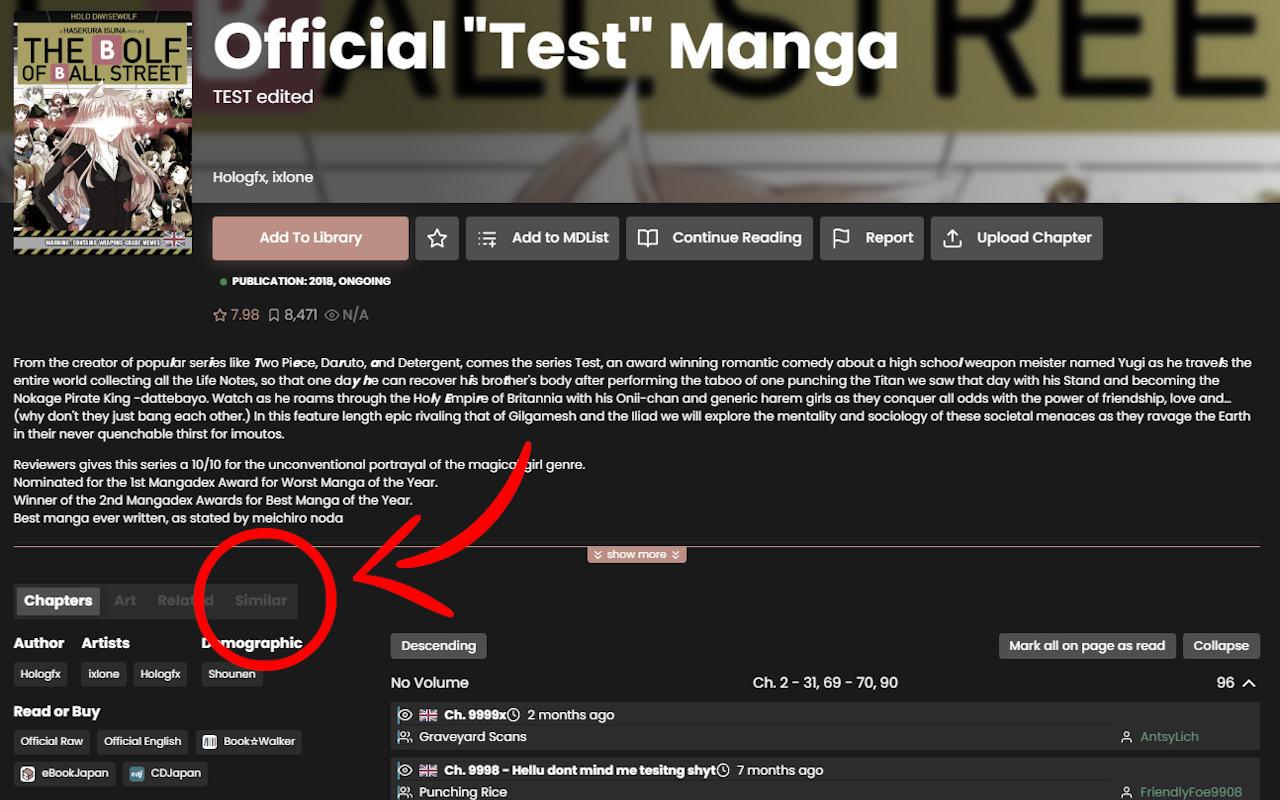This screenshot has height=800, width=1280.
Task: Select the Hologfx tag under Author
Action: click(x=41, y=674)
